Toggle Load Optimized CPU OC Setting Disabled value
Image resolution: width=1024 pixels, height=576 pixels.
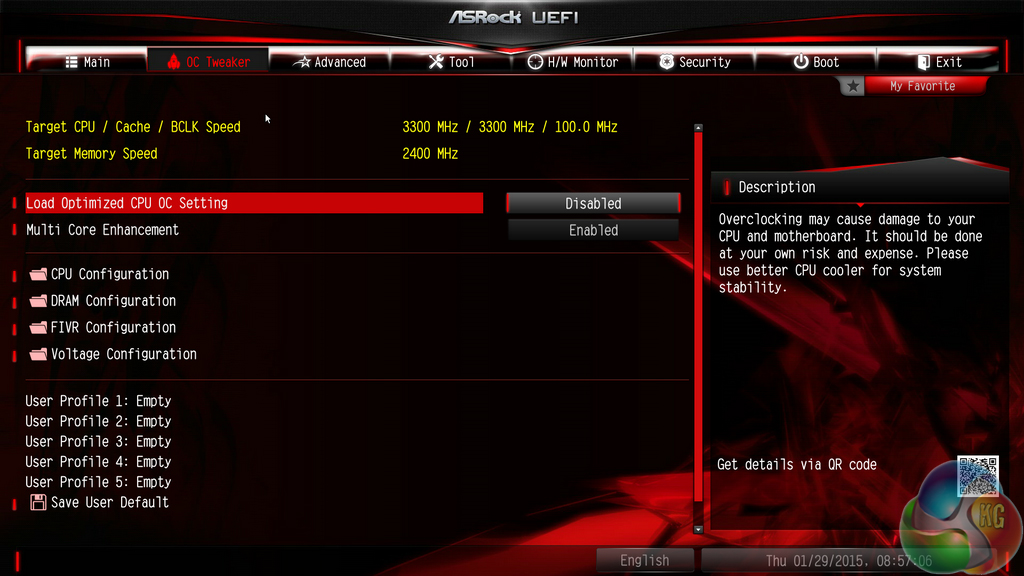tap(593, 203)
